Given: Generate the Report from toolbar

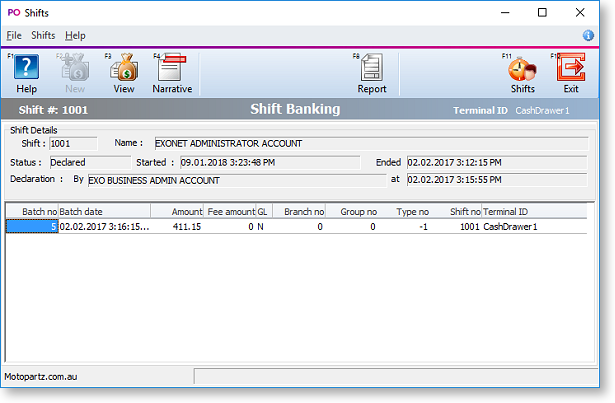Looking at the screenshot, I should pyautogui.click(x=372, y=74).
